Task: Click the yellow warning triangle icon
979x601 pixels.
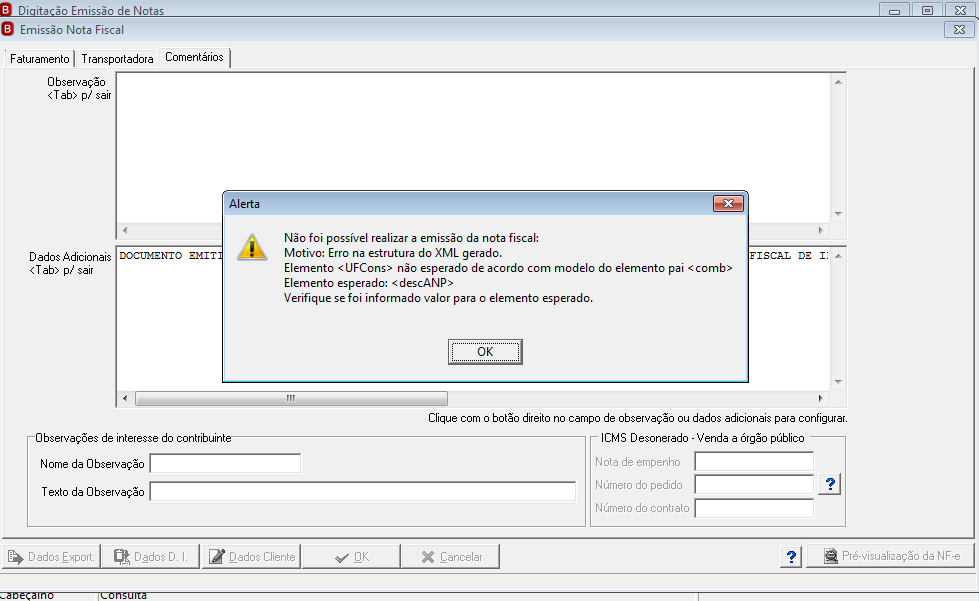Action: point(252,248)
